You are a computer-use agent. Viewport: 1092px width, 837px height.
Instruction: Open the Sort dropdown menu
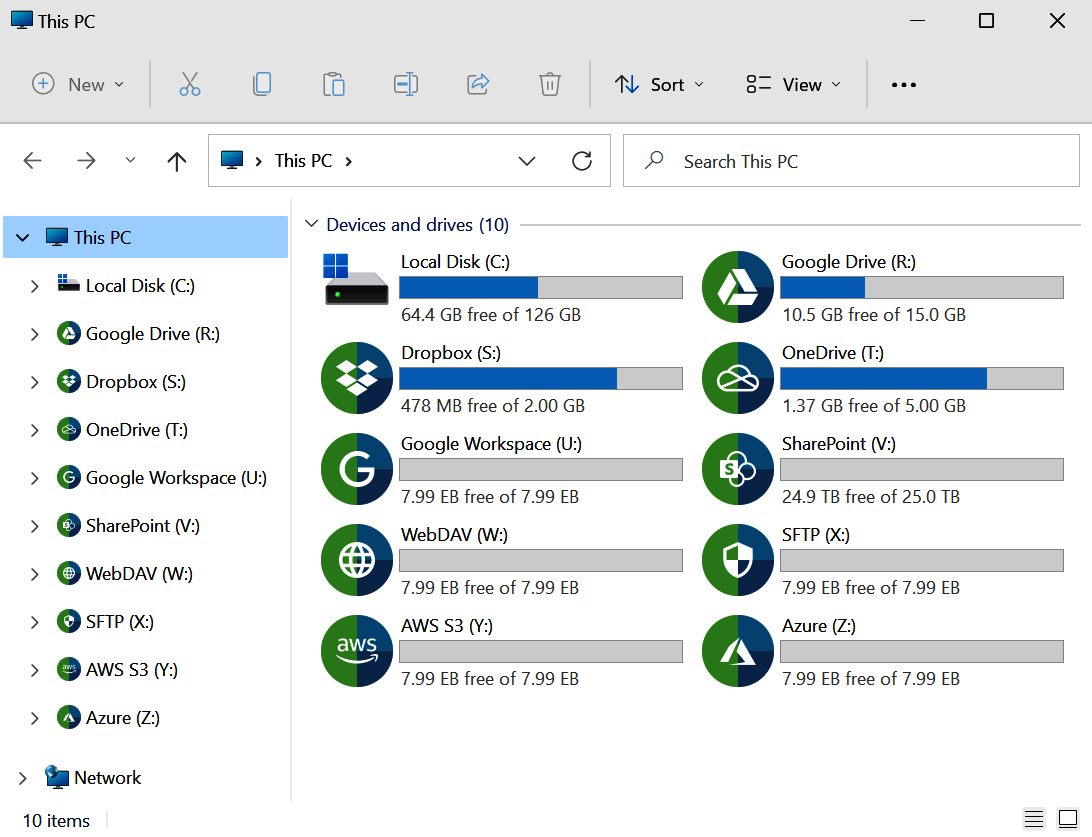659,84
